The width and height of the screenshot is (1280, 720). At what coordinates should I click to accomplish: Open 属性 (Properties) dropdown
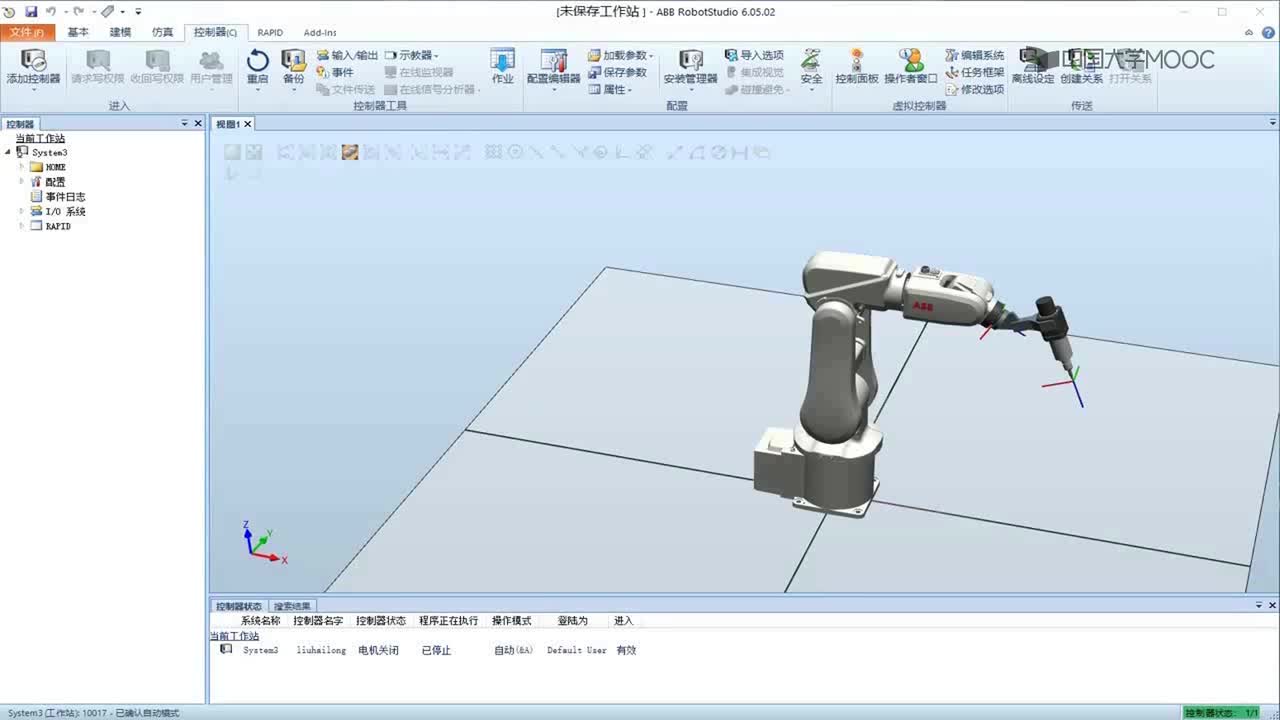coord(610,89)
